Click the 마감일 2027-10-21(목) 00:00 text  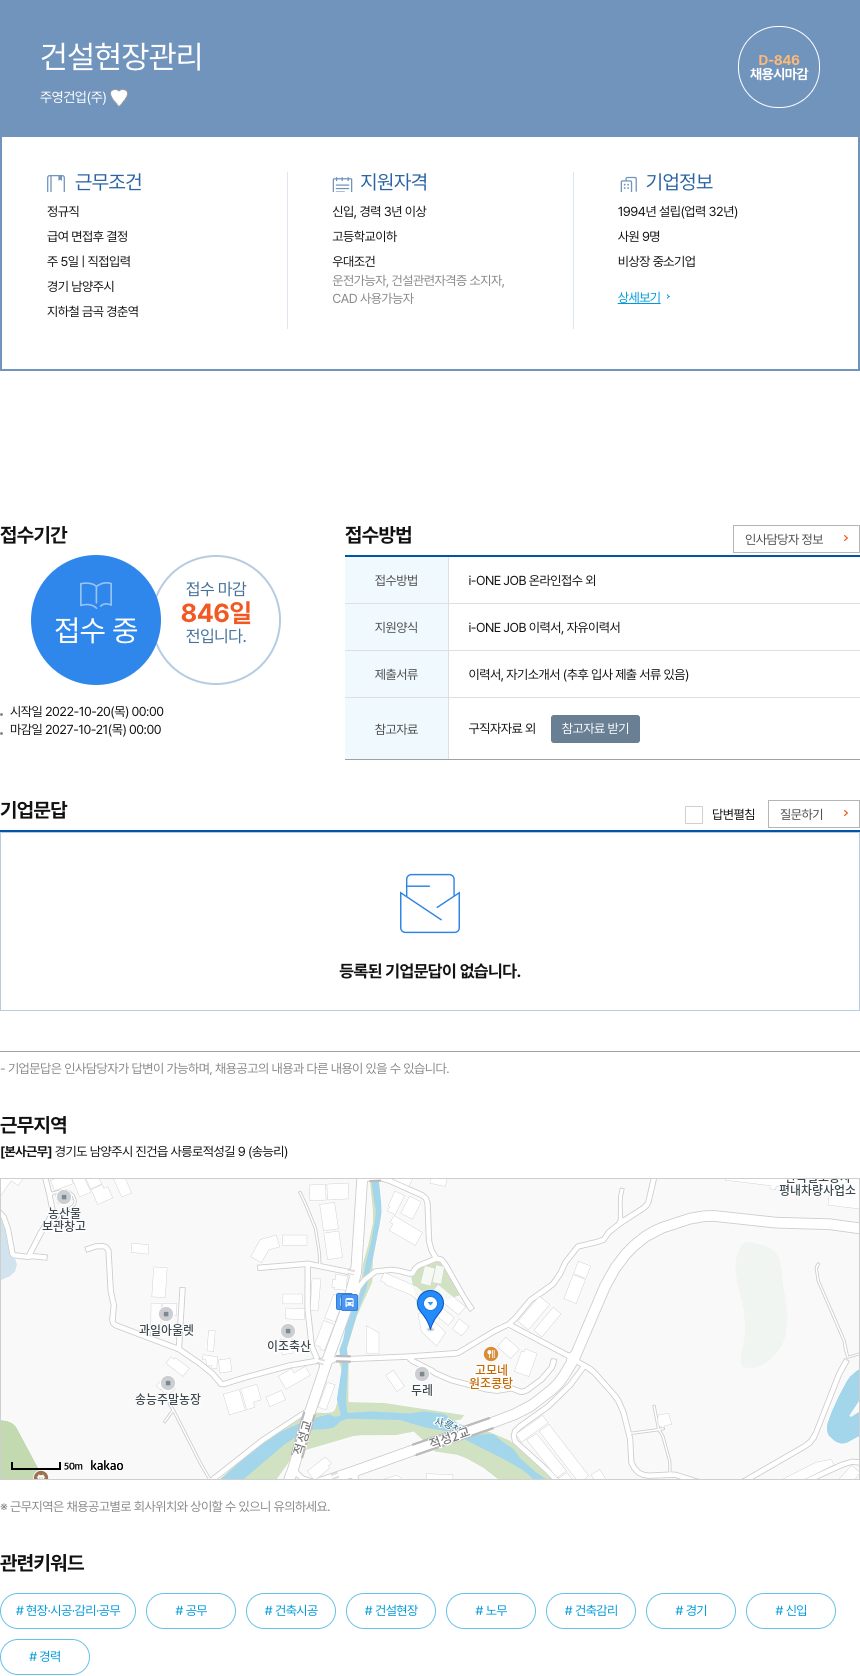tap(86, 730)
